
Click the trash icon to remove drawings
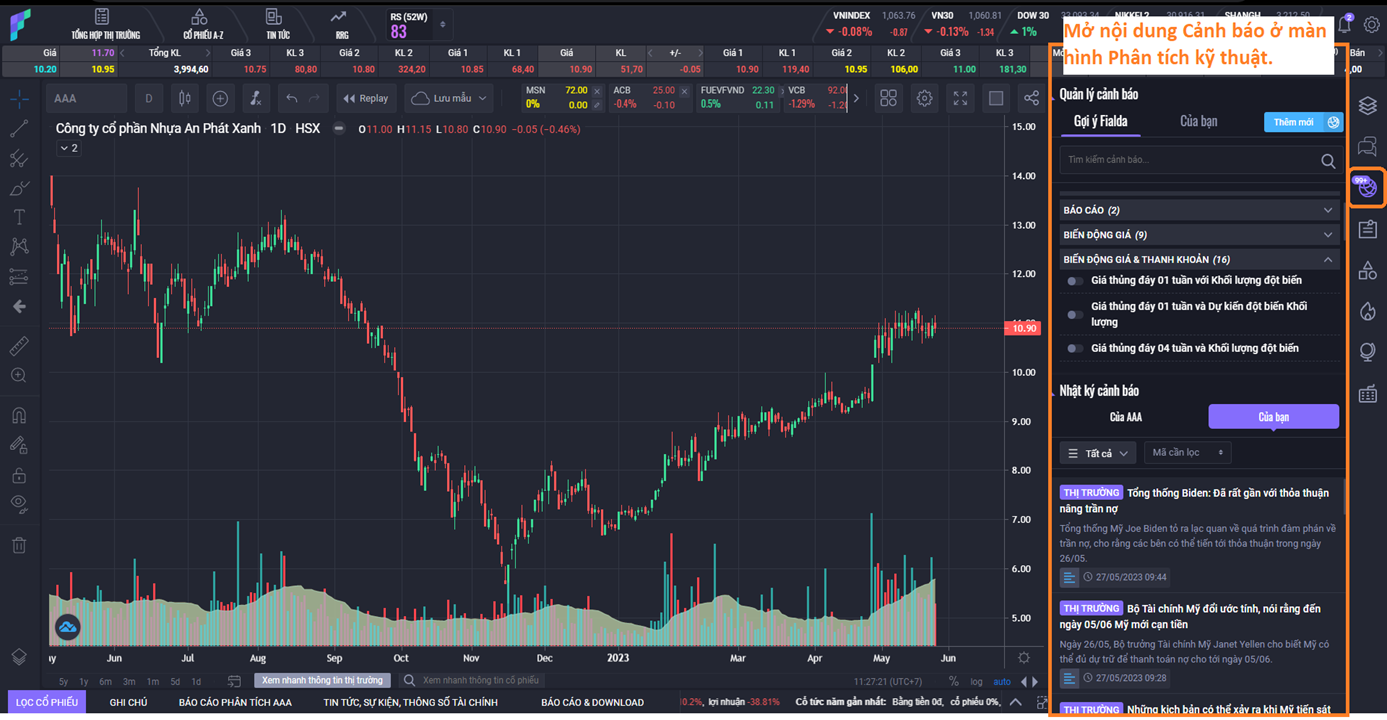[x=19, y=545]
